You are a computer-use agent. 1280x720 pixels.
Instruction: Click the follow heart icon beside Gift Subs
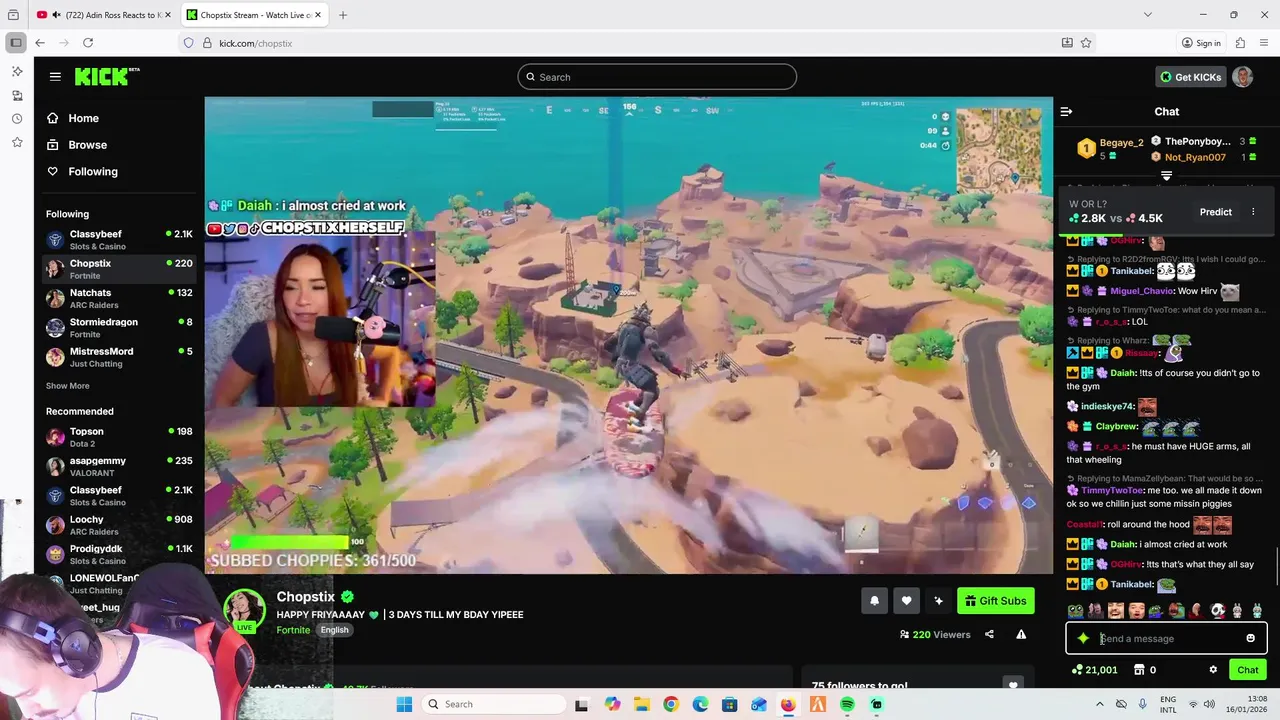[906, 600]
